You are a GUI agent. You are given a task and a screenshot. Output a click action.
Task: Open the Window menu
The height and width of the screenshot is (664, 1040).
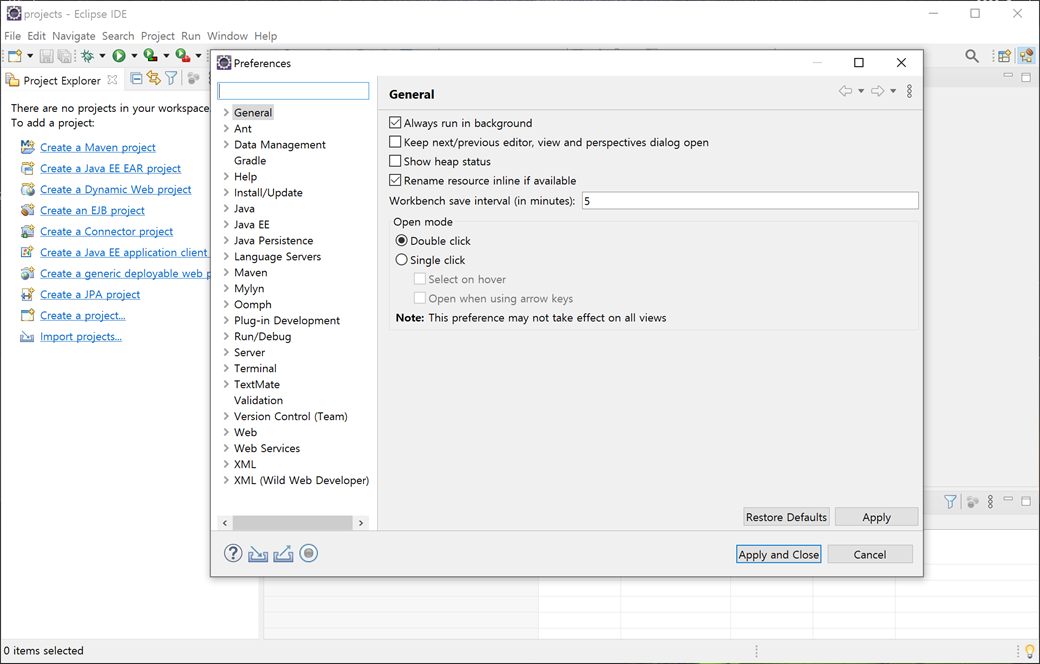[x=227, y=36]
